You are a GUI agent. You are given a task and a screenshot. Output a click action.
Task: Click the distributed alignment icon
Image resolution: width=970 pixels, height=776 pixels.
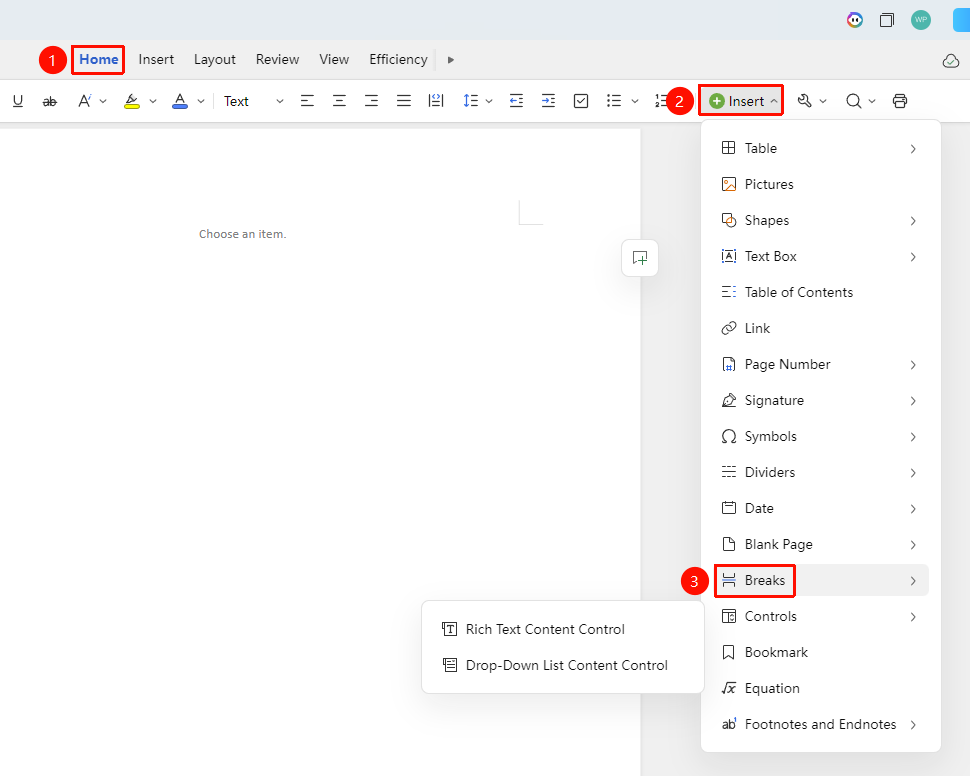click(436, 101)
